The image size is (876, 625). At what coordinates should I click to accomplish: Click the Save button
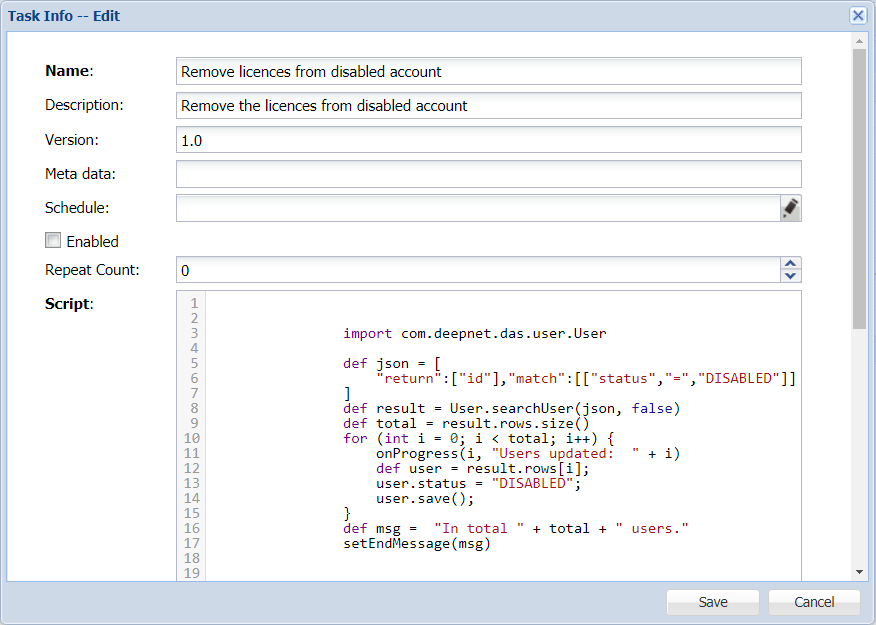pos(713,602)
